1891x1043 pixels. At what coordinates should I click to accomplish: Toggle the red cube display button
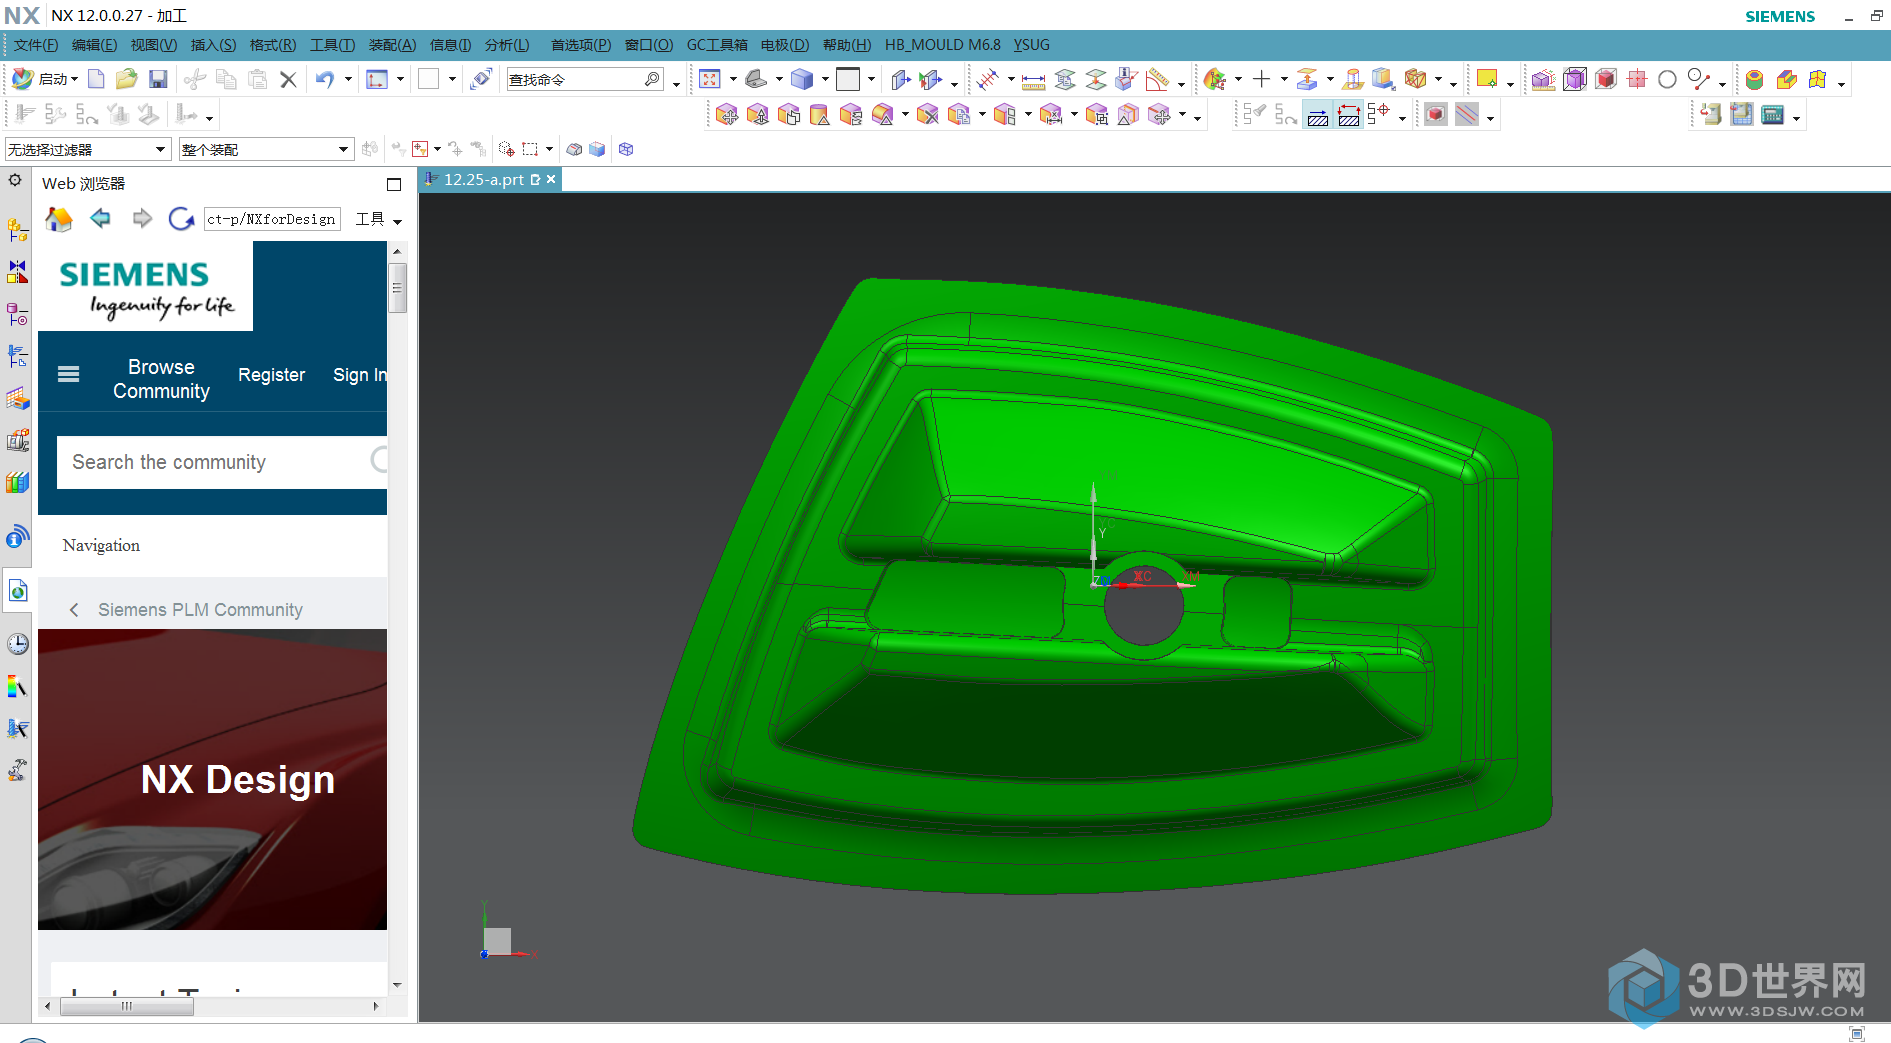[1436, 115]
